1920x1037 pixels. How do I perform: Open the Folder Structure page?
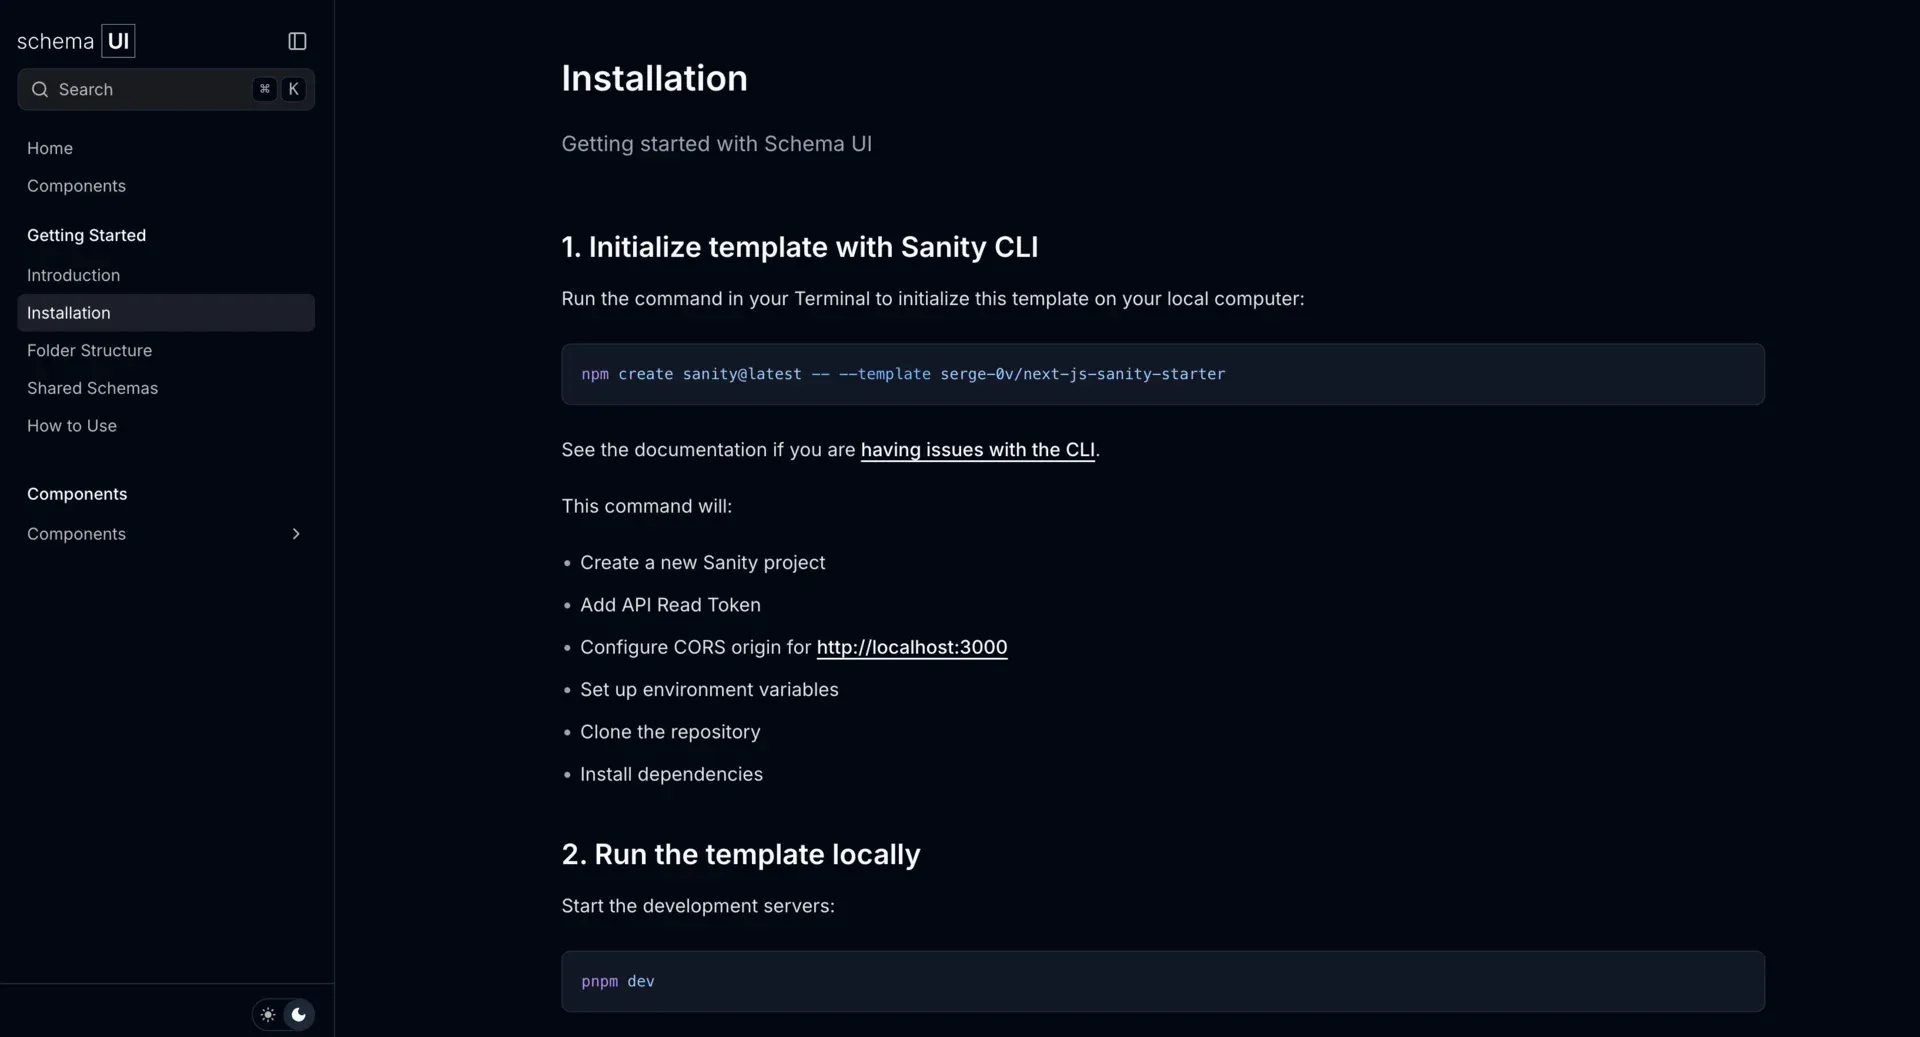pos(90,351)
